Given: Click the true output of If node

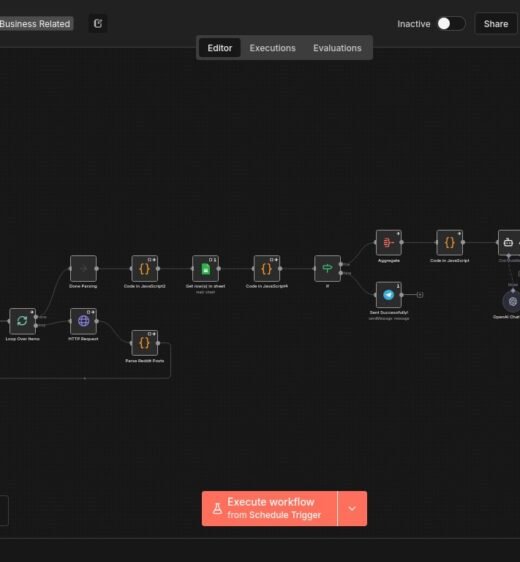Looking at the screenshot, I should click(x=341, y=265).
